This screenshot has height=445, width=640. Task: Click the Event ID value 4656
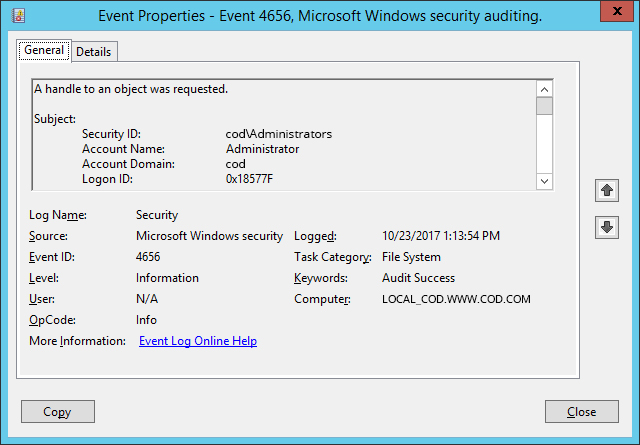(148, 257)
